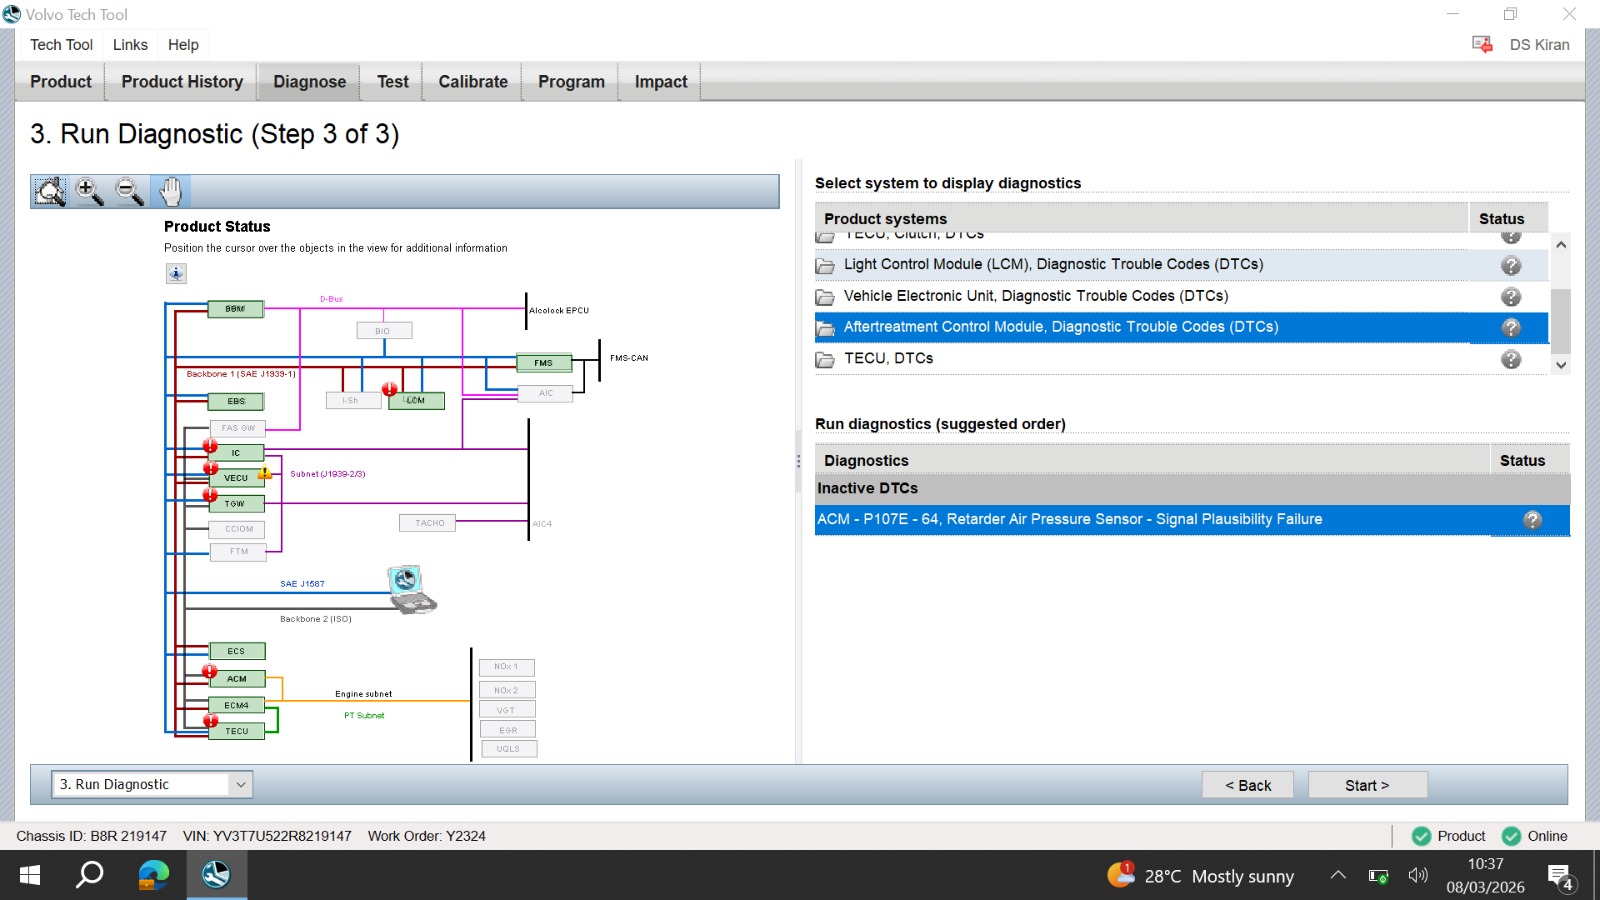Click the status icon for Light Control Module
This screenshot has width=1600, height=900.
tap(1511, 265)
